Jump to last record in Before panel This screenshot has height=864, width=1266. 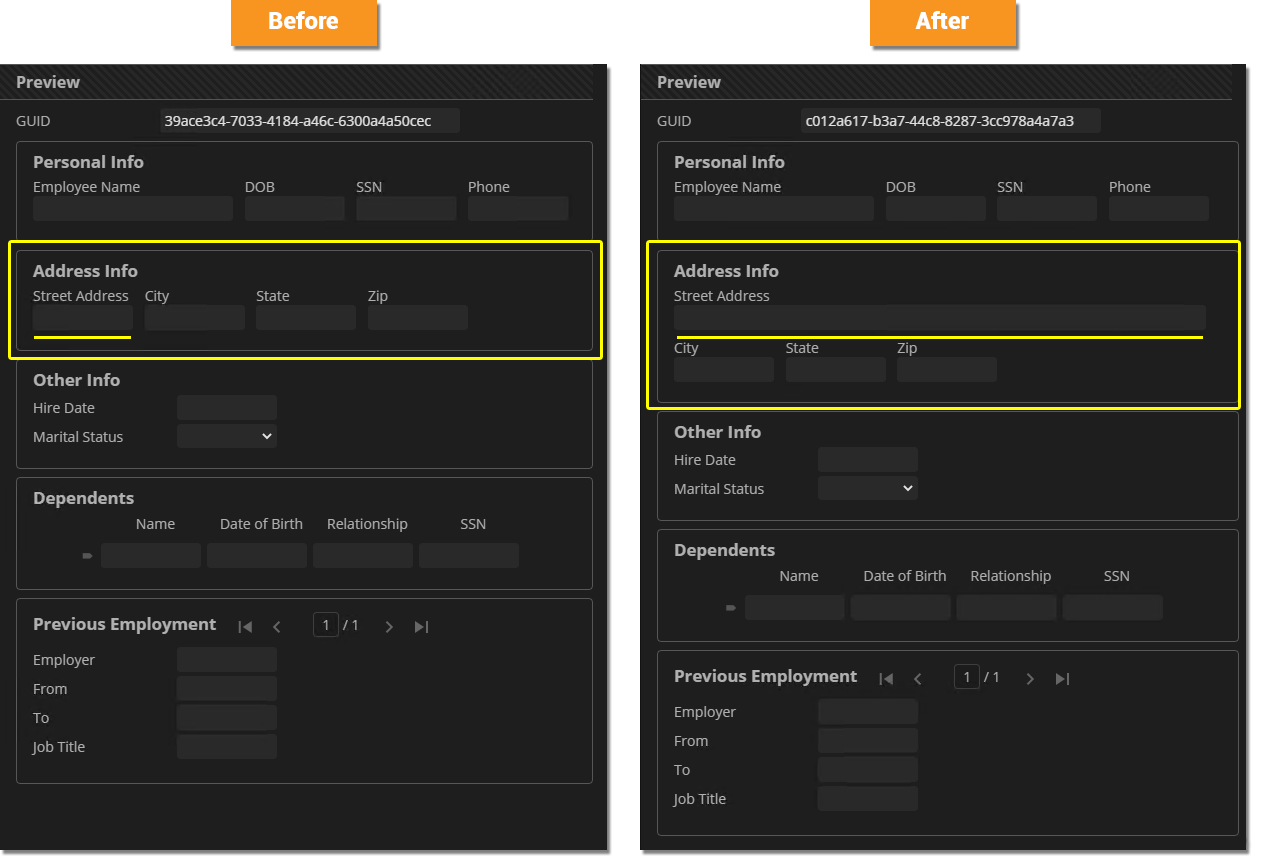[x=421, y=627]
